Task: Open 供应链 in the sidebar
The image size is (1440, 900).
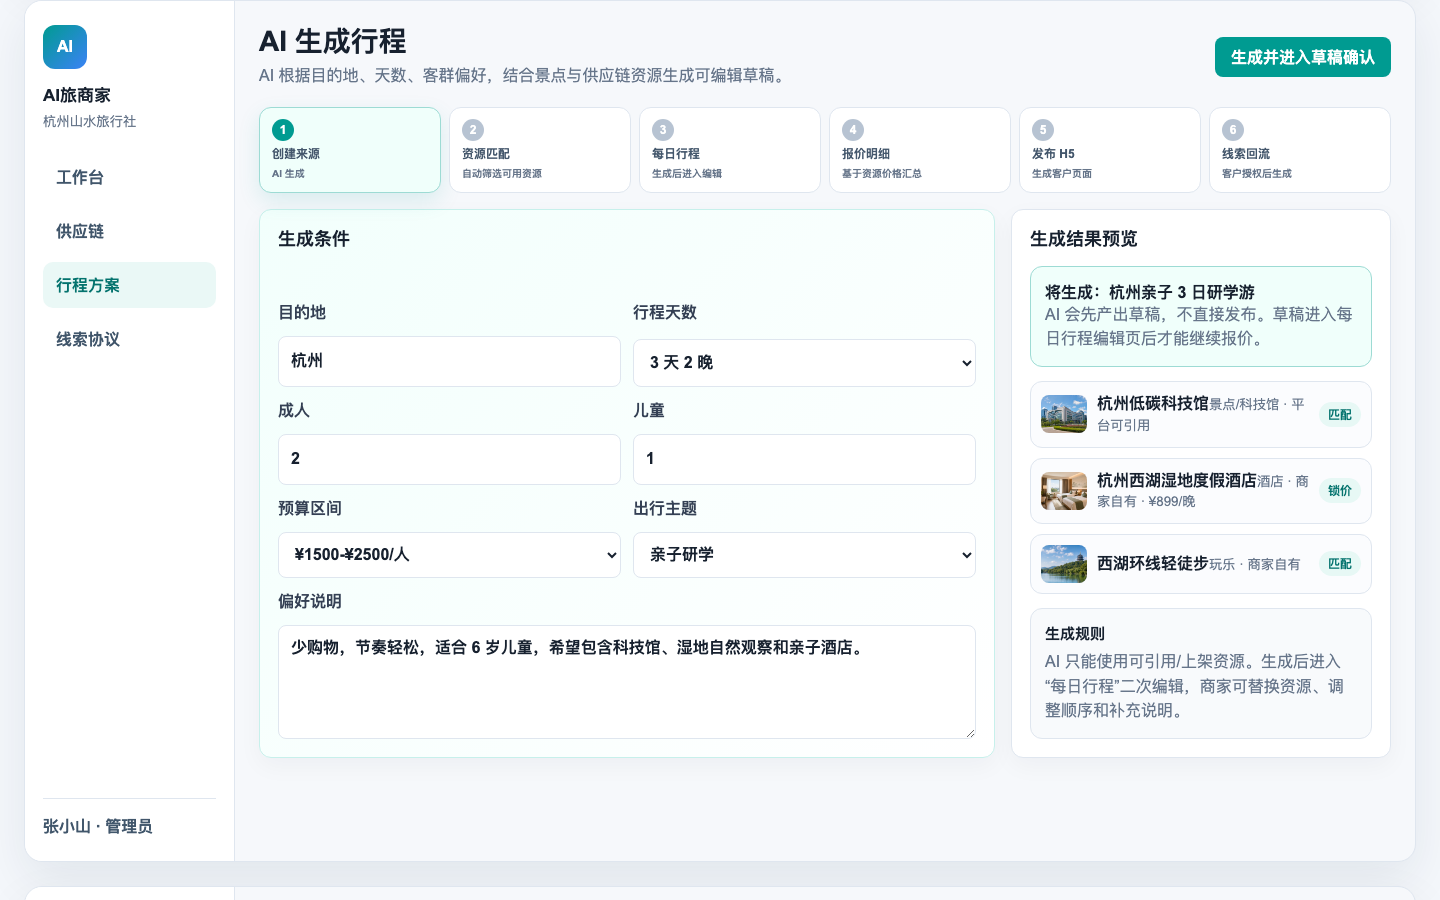Action: pyautogui.click(x=129, y=231)
